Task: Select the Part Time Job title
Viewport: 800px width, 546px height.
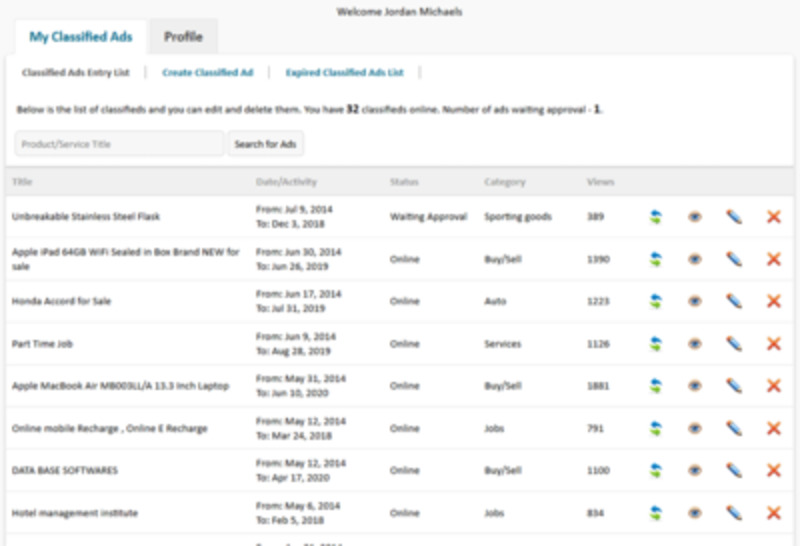Action: (x=42, y=344)
